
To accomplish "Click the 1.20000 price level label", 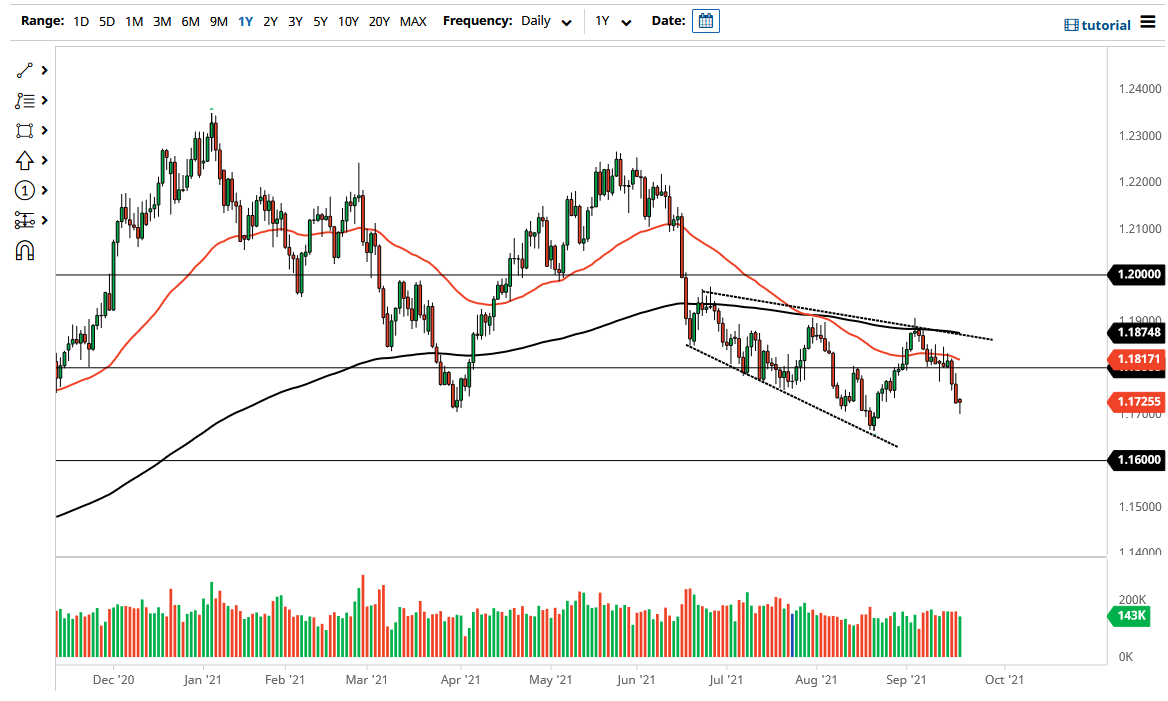I will click(x=1136, y=274).
